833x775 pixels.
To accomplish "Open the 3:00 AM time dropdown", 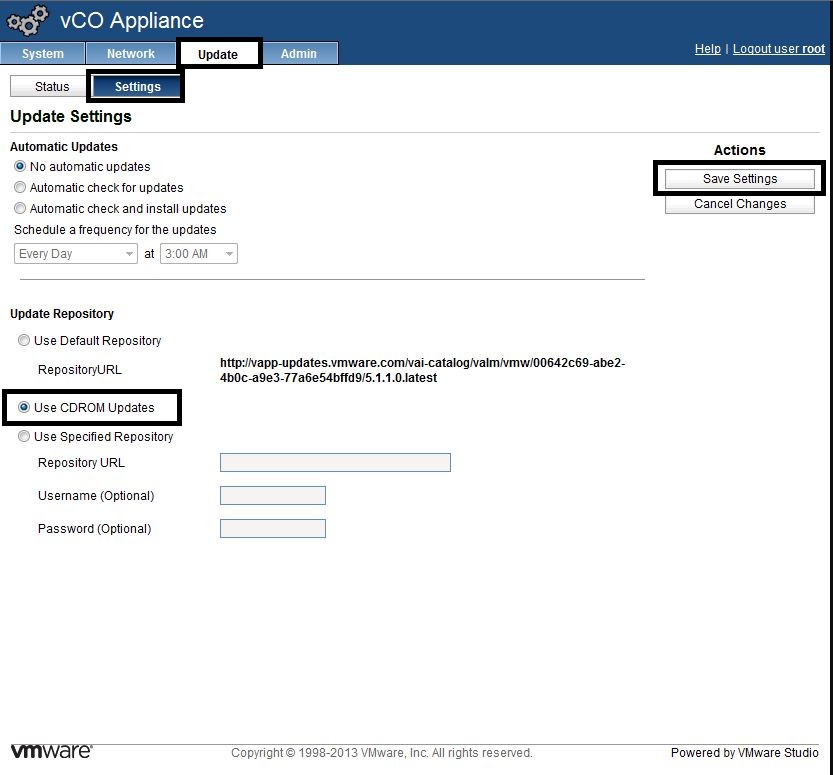I will click(x=199, y=254).
